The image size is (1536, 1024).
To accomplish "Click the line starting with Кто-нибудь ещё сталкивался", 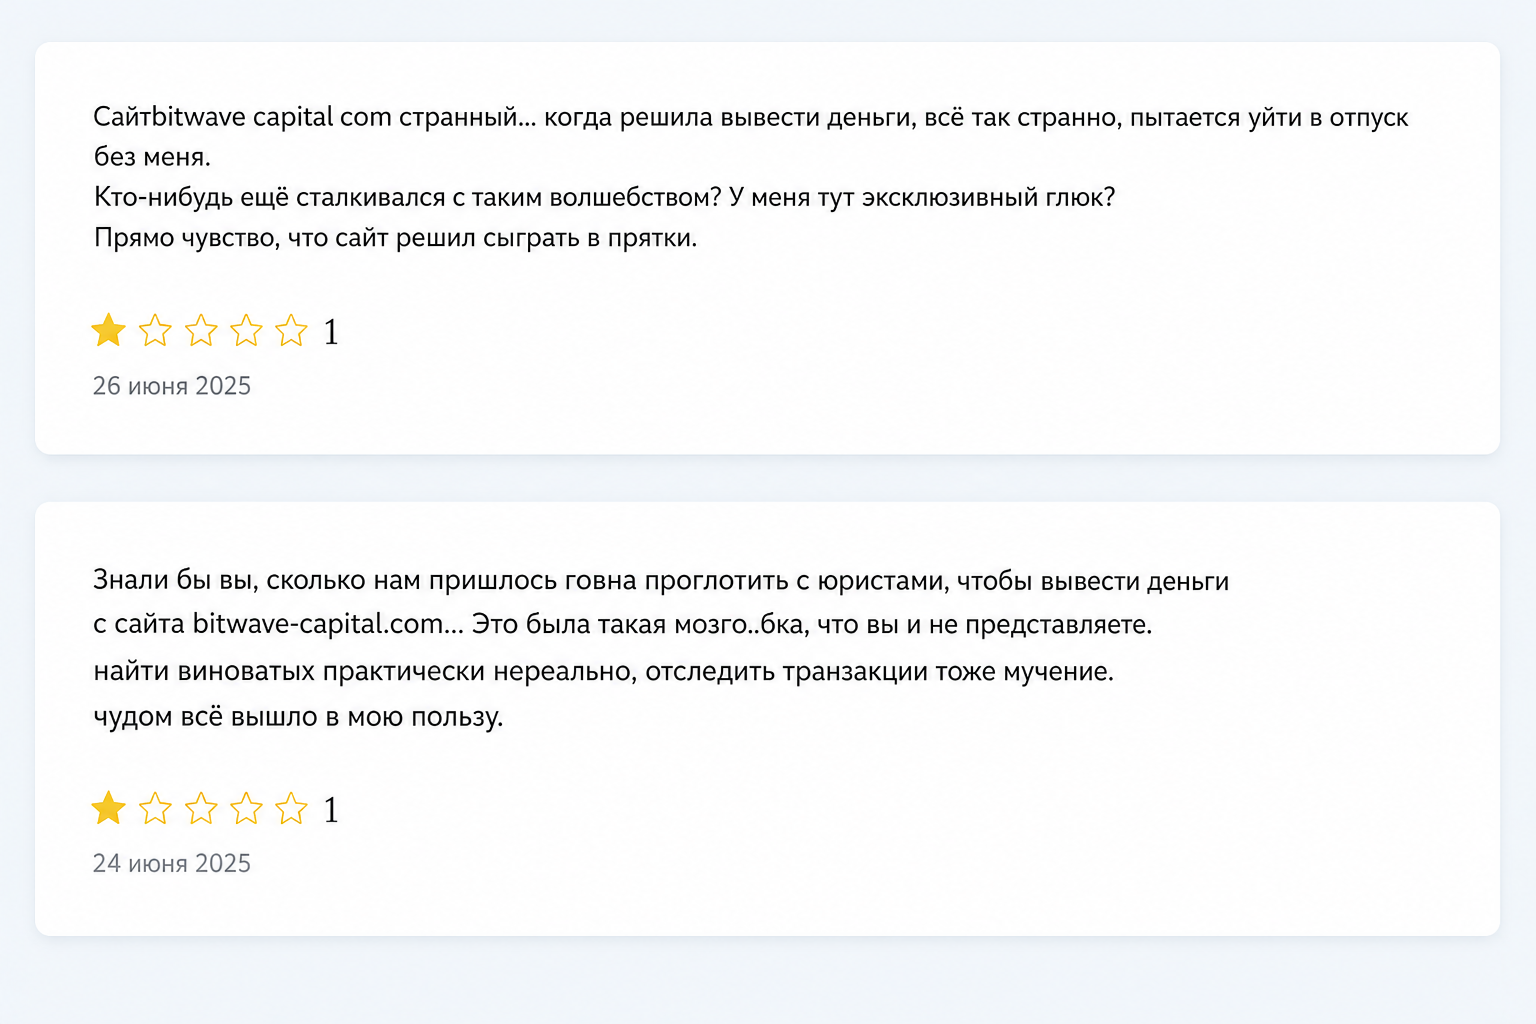I will coord(604,197).
